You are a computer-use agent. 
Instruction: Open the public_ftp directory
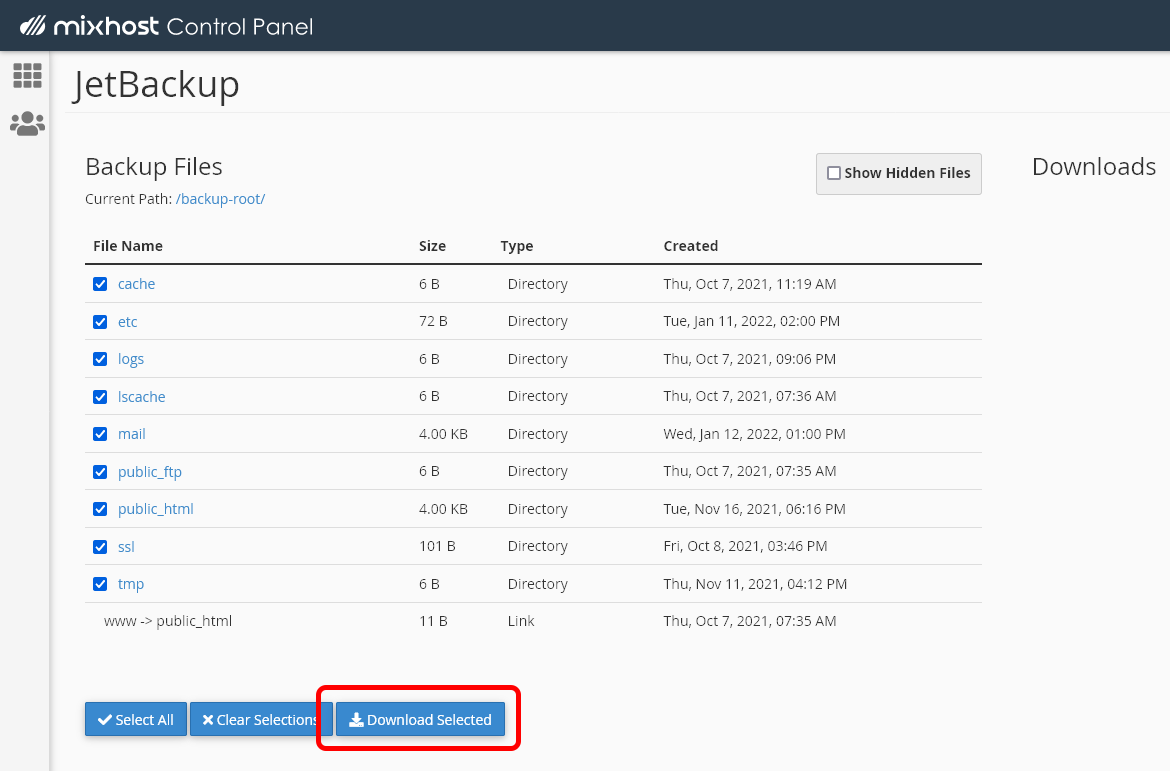click(x=150, y=472)
